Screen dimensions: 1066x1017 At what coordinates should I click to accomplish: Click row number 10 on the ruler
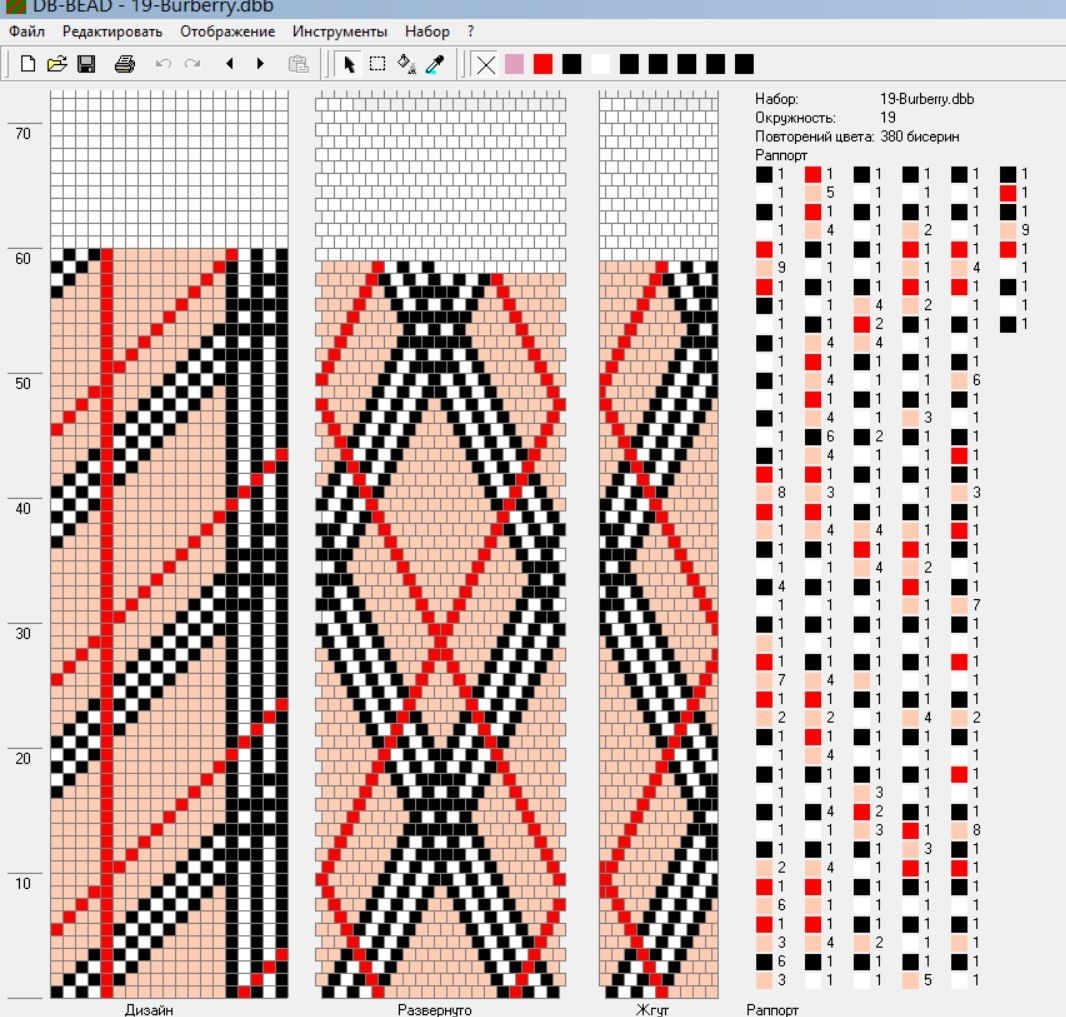(x=23, y=884)
